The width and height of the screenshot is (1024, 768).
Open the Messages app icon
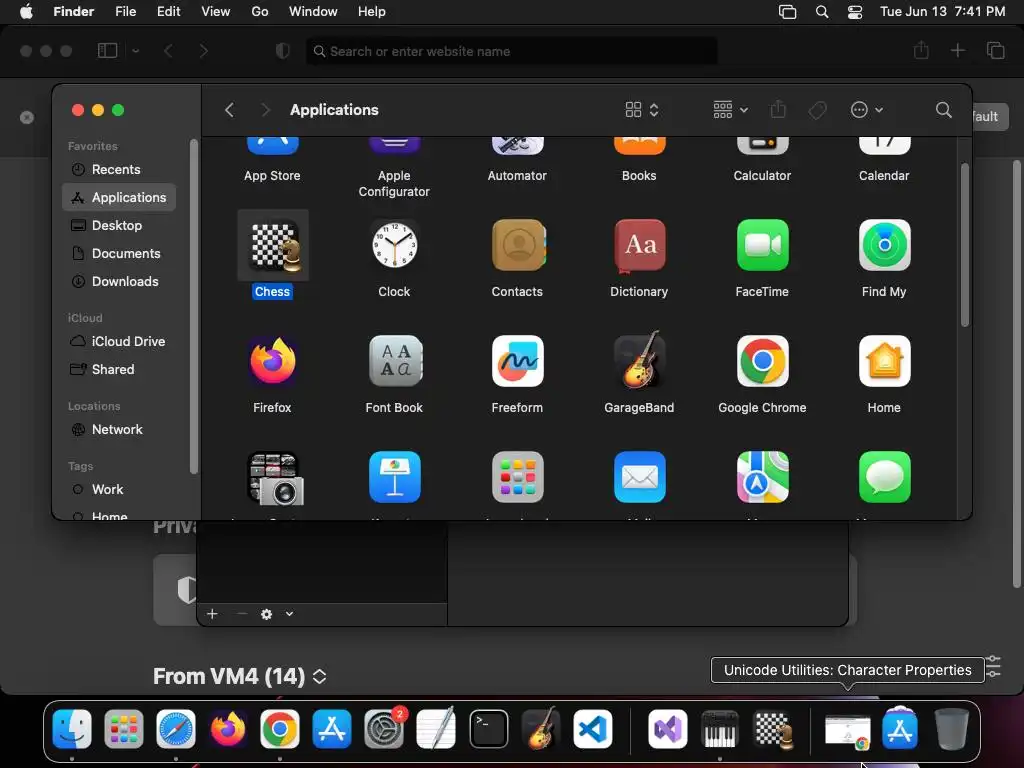pyautogui.click(x=884, y=477)
